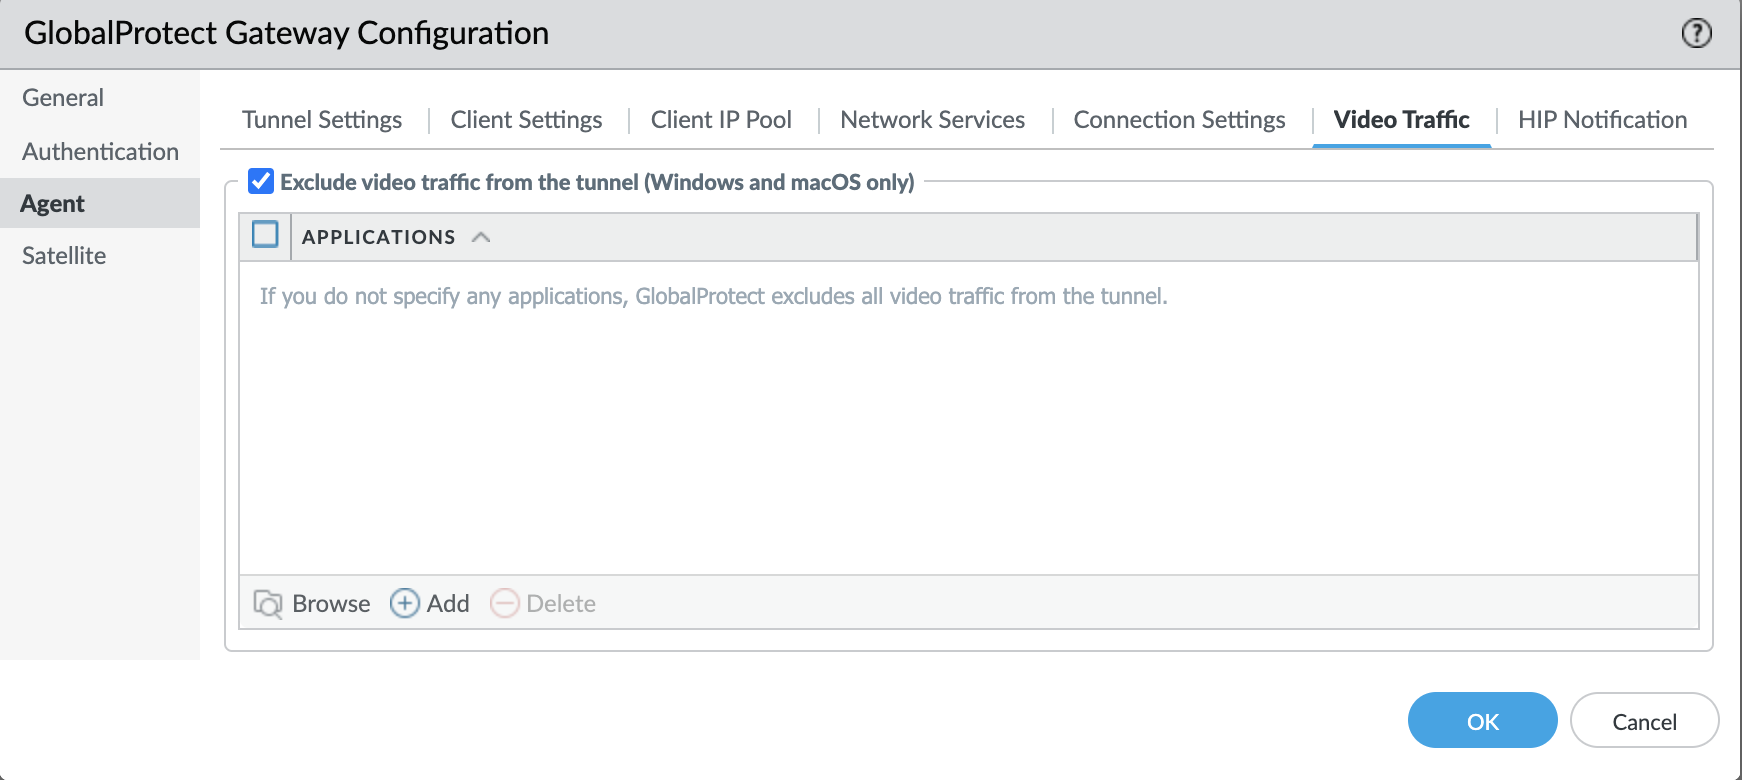Image resolution: width=1742 pixels, height=780 pixels.
Task: Go to Client IP Pool tab
Action: coord(721,120)
